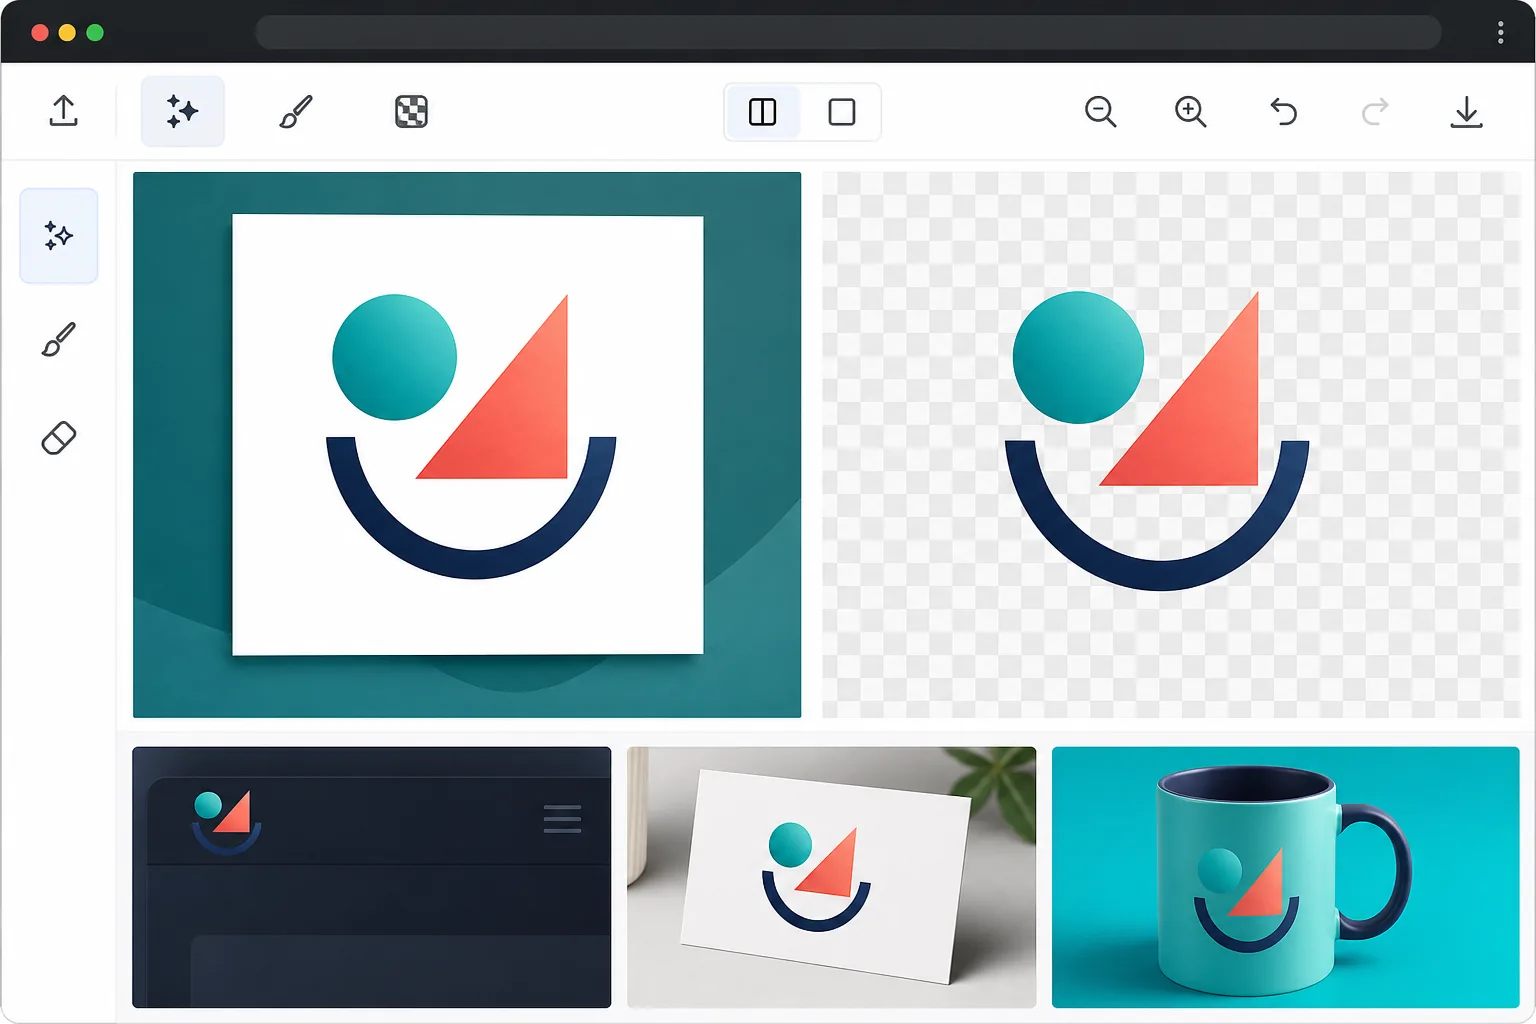The image size is (1536, 1024).
Task: Select the sparkles auto-remove tool in left sidebar
Action: point(59,236)
